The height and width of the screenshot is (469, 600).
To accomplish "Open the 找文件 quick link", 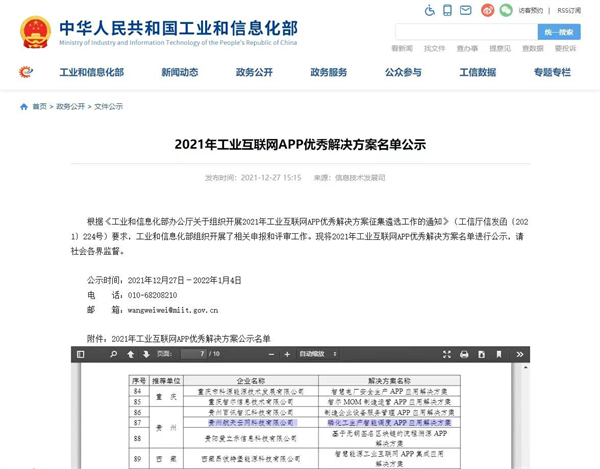I will 435,48.
